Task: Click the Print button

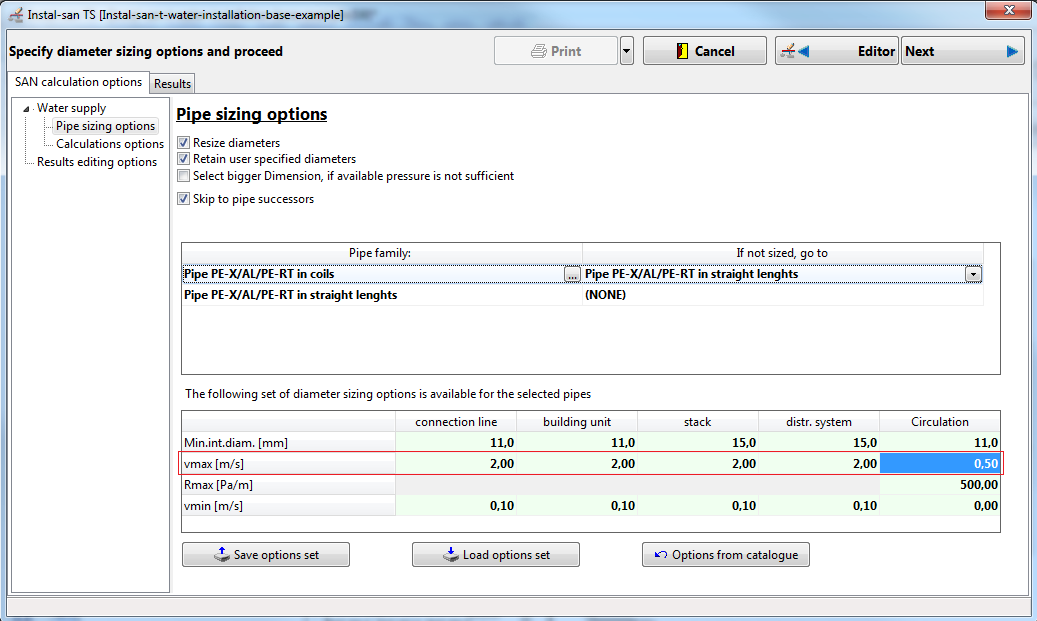Action: click(556, 51)
